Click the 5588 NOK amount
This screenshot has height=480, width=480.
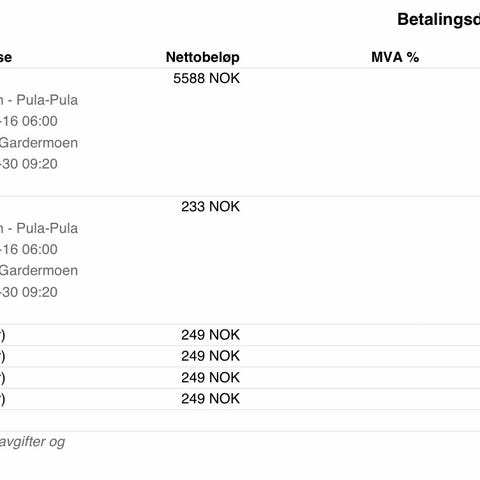pyautogui.click(x=206, y=78)
